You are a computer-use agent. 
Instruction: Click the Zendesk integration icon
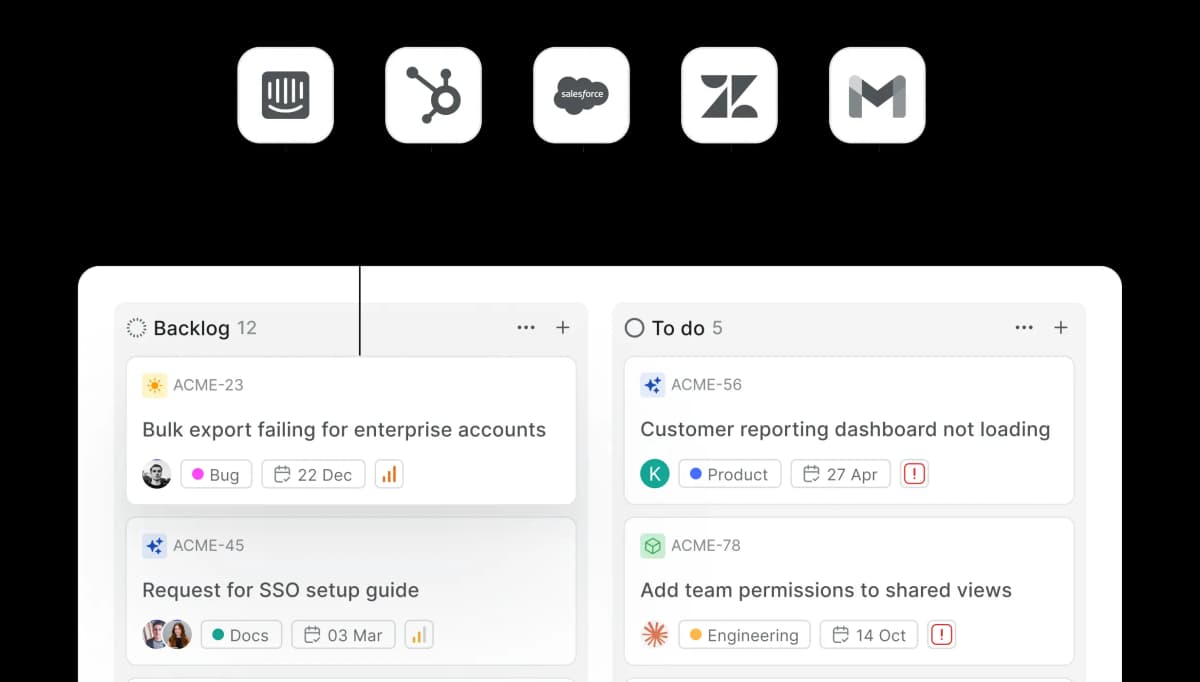coord(729,95)
